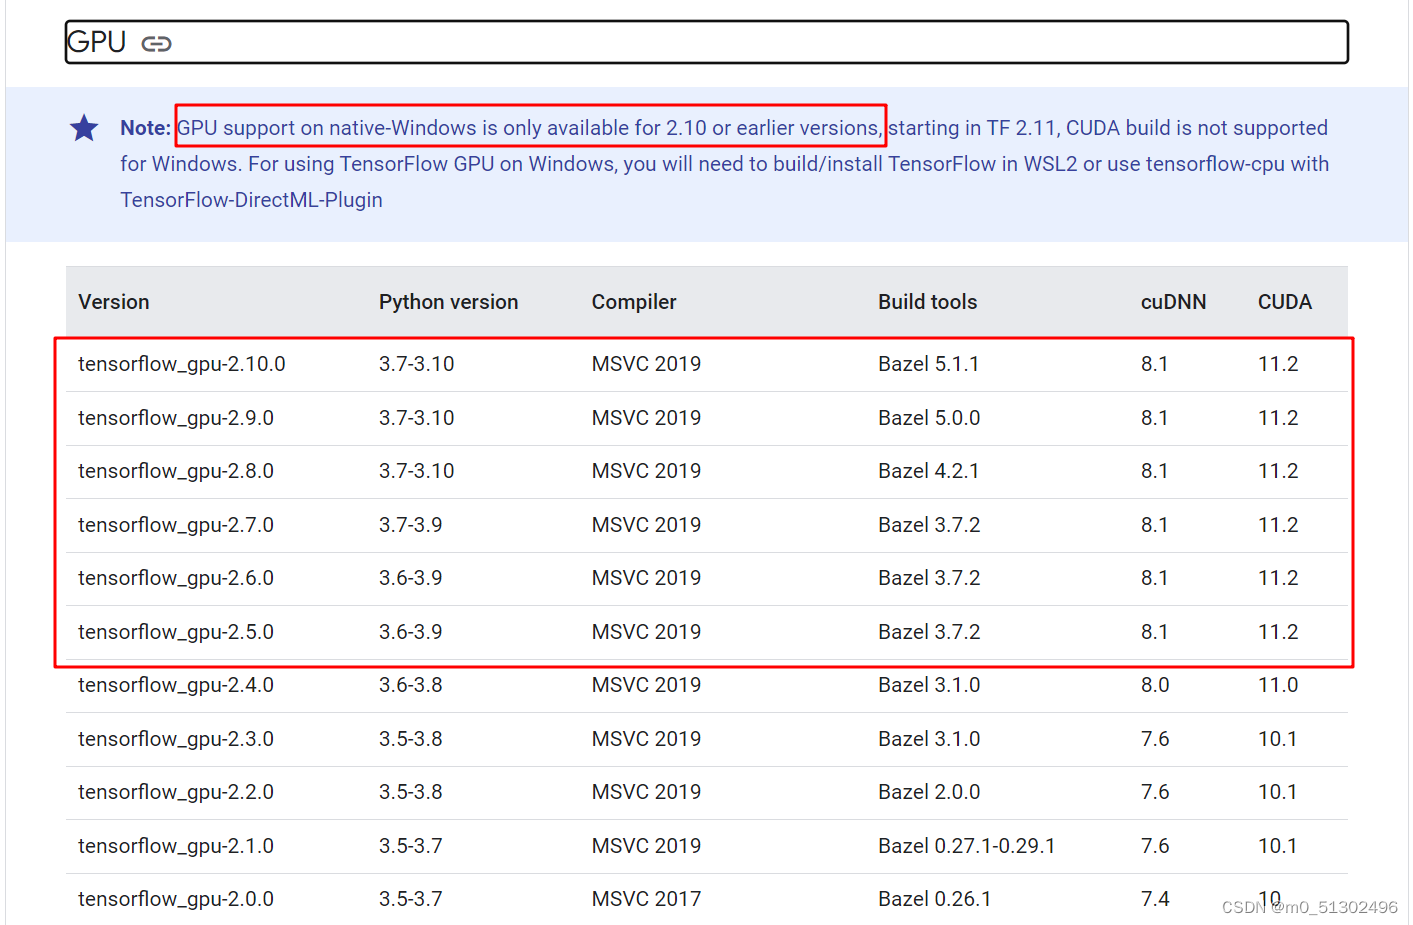Click 'Bazel 5.0.0' build tools cell

[x=929, y=418]
